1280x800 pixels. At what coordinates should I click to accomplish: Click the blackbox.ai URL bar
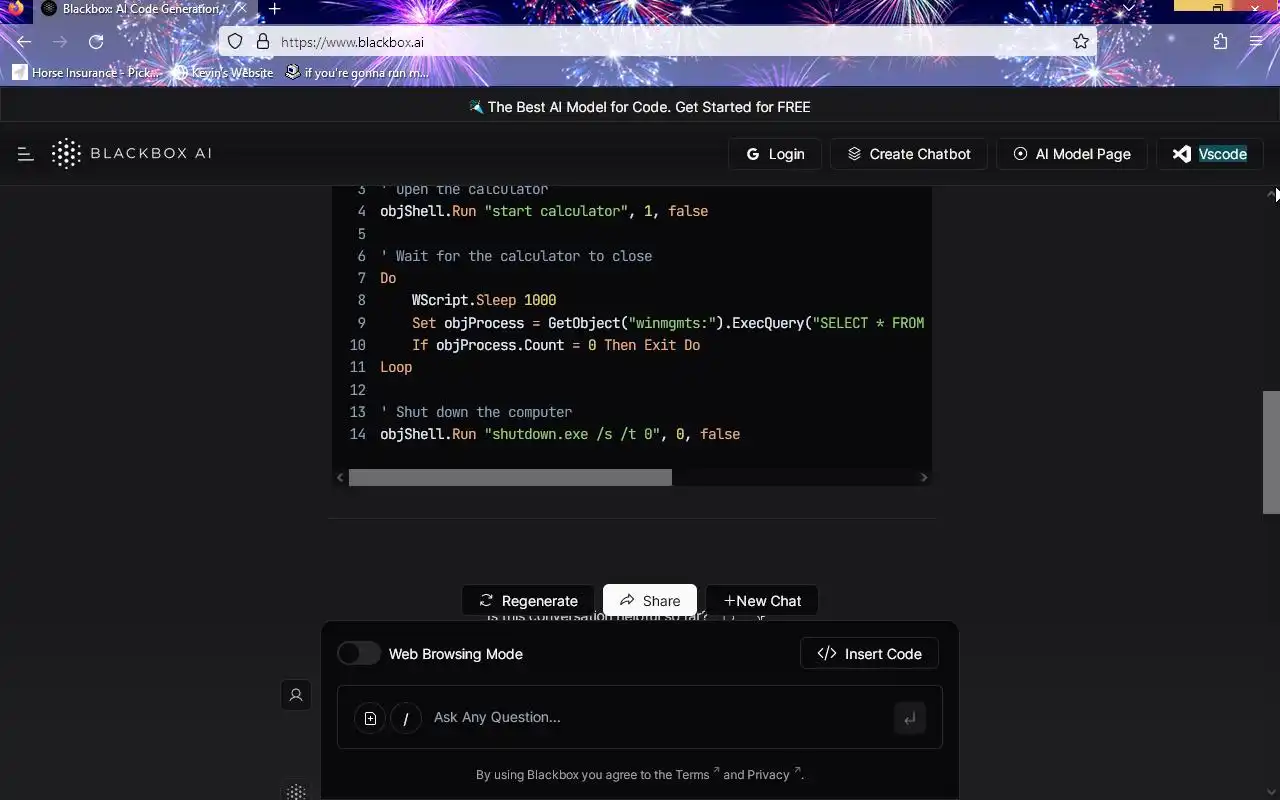coord(660,42)
